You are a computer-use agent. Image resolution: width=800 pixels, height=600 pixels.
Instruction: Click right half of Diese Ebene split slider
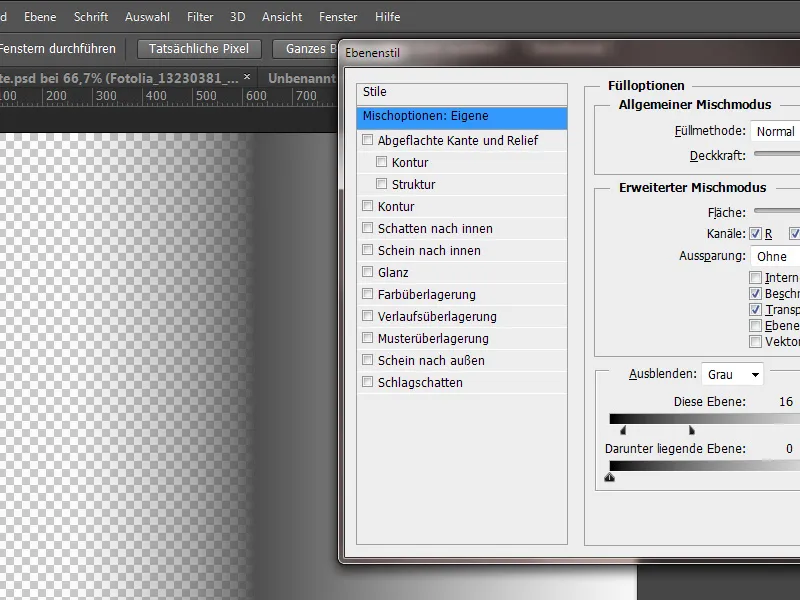[692, 431]
